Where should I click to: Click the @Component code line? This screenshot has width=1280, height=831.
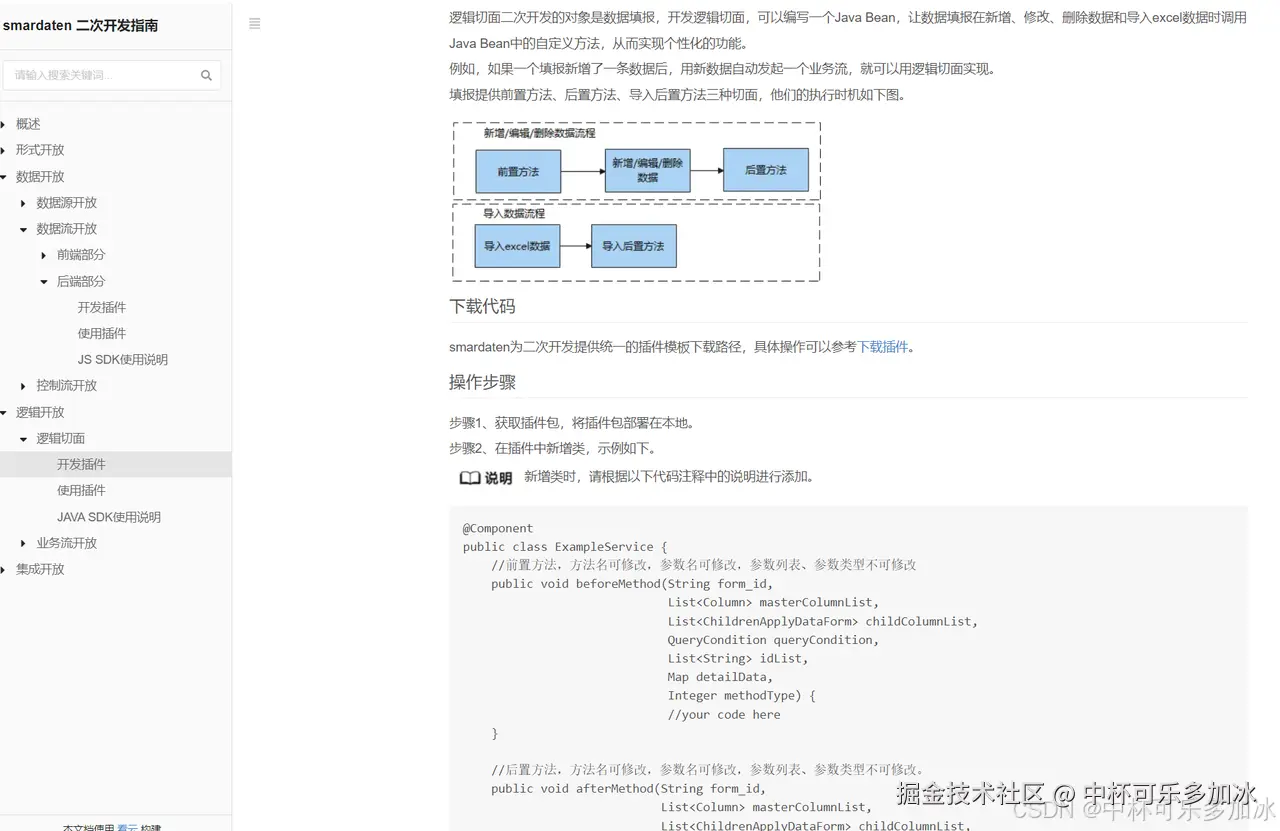point(498,529)
